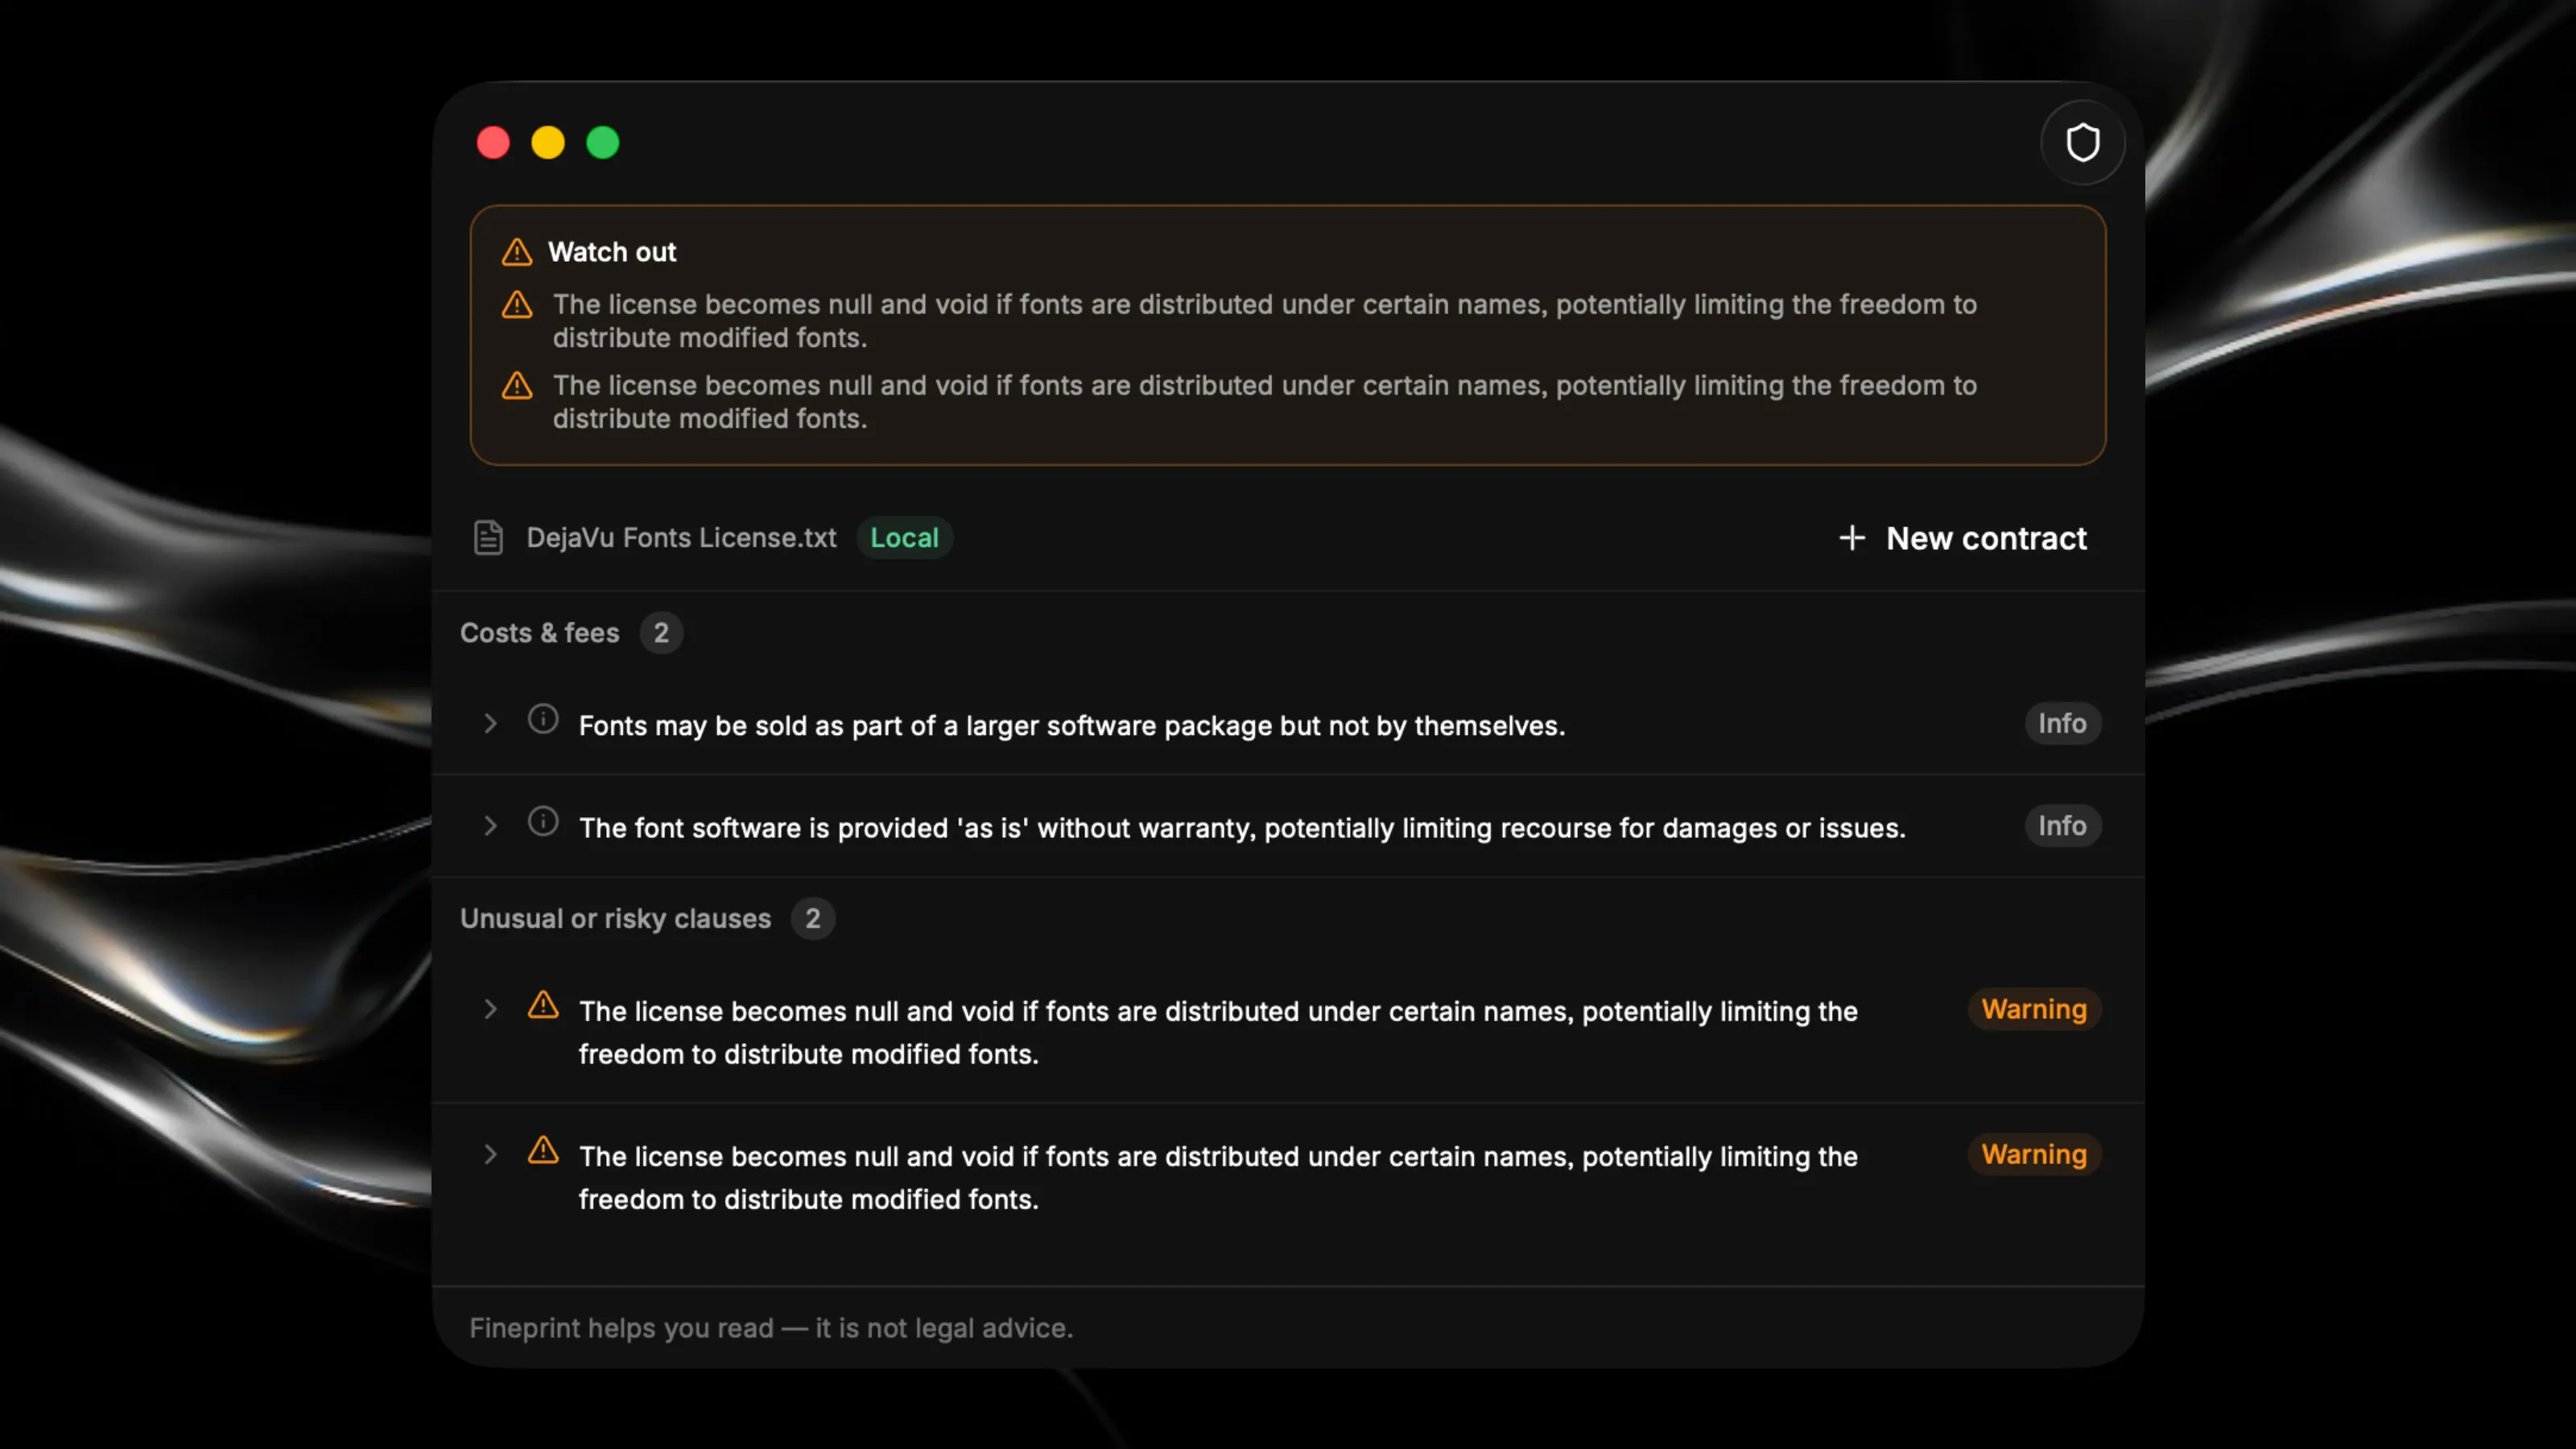The image size is (2576, 1449).
Task: Click the Local badge
Action: click(x=904, y=538)
